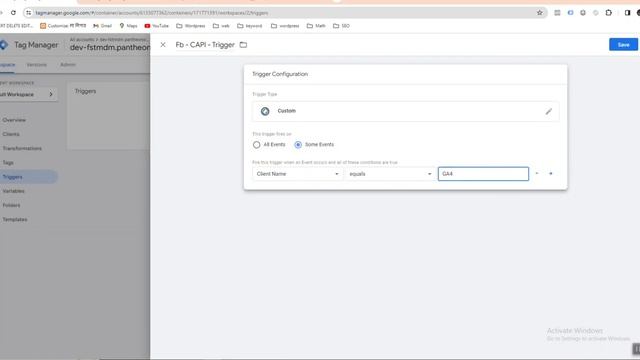Edit trigger type with pencil icon
Image resolution: width=640 pixels, height=360 pixels.
tap(549, 111)
